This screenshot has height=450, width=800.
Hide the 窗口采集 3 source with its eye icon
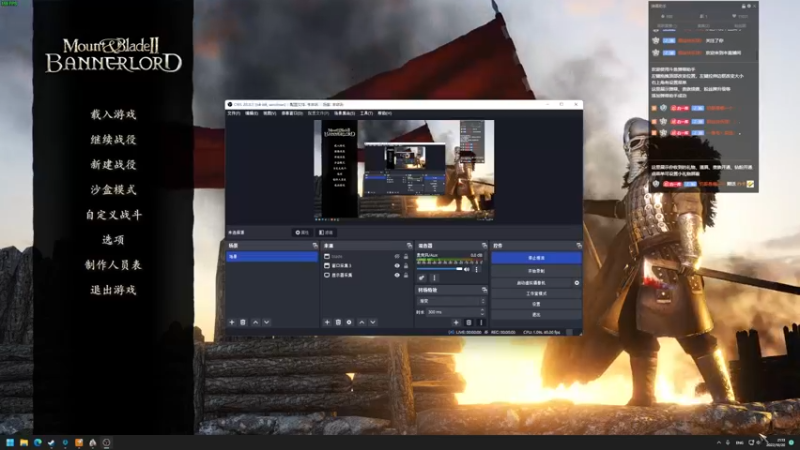pyautogui.click(x=397, y=266)
